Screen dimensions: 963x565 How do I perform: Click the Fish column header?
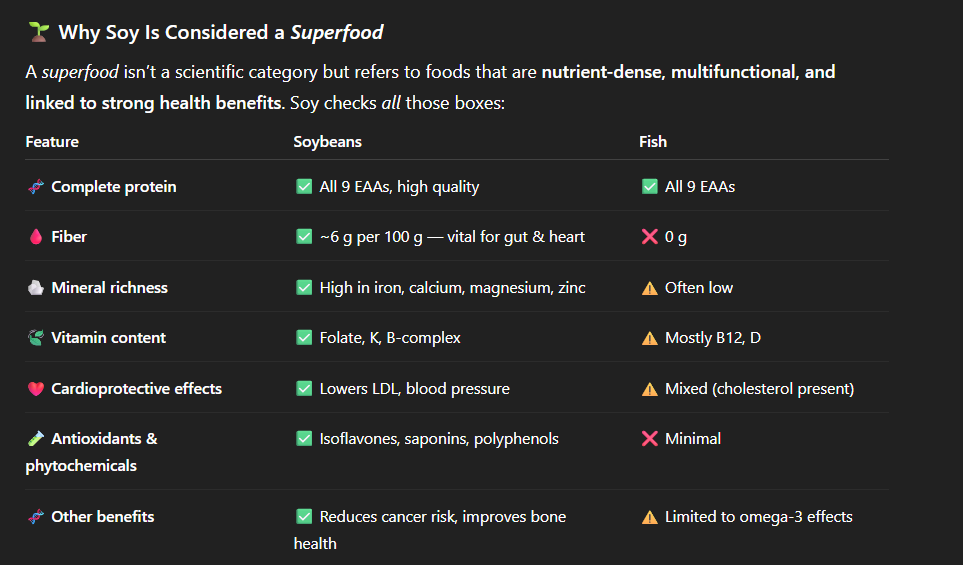coord(653,142)
